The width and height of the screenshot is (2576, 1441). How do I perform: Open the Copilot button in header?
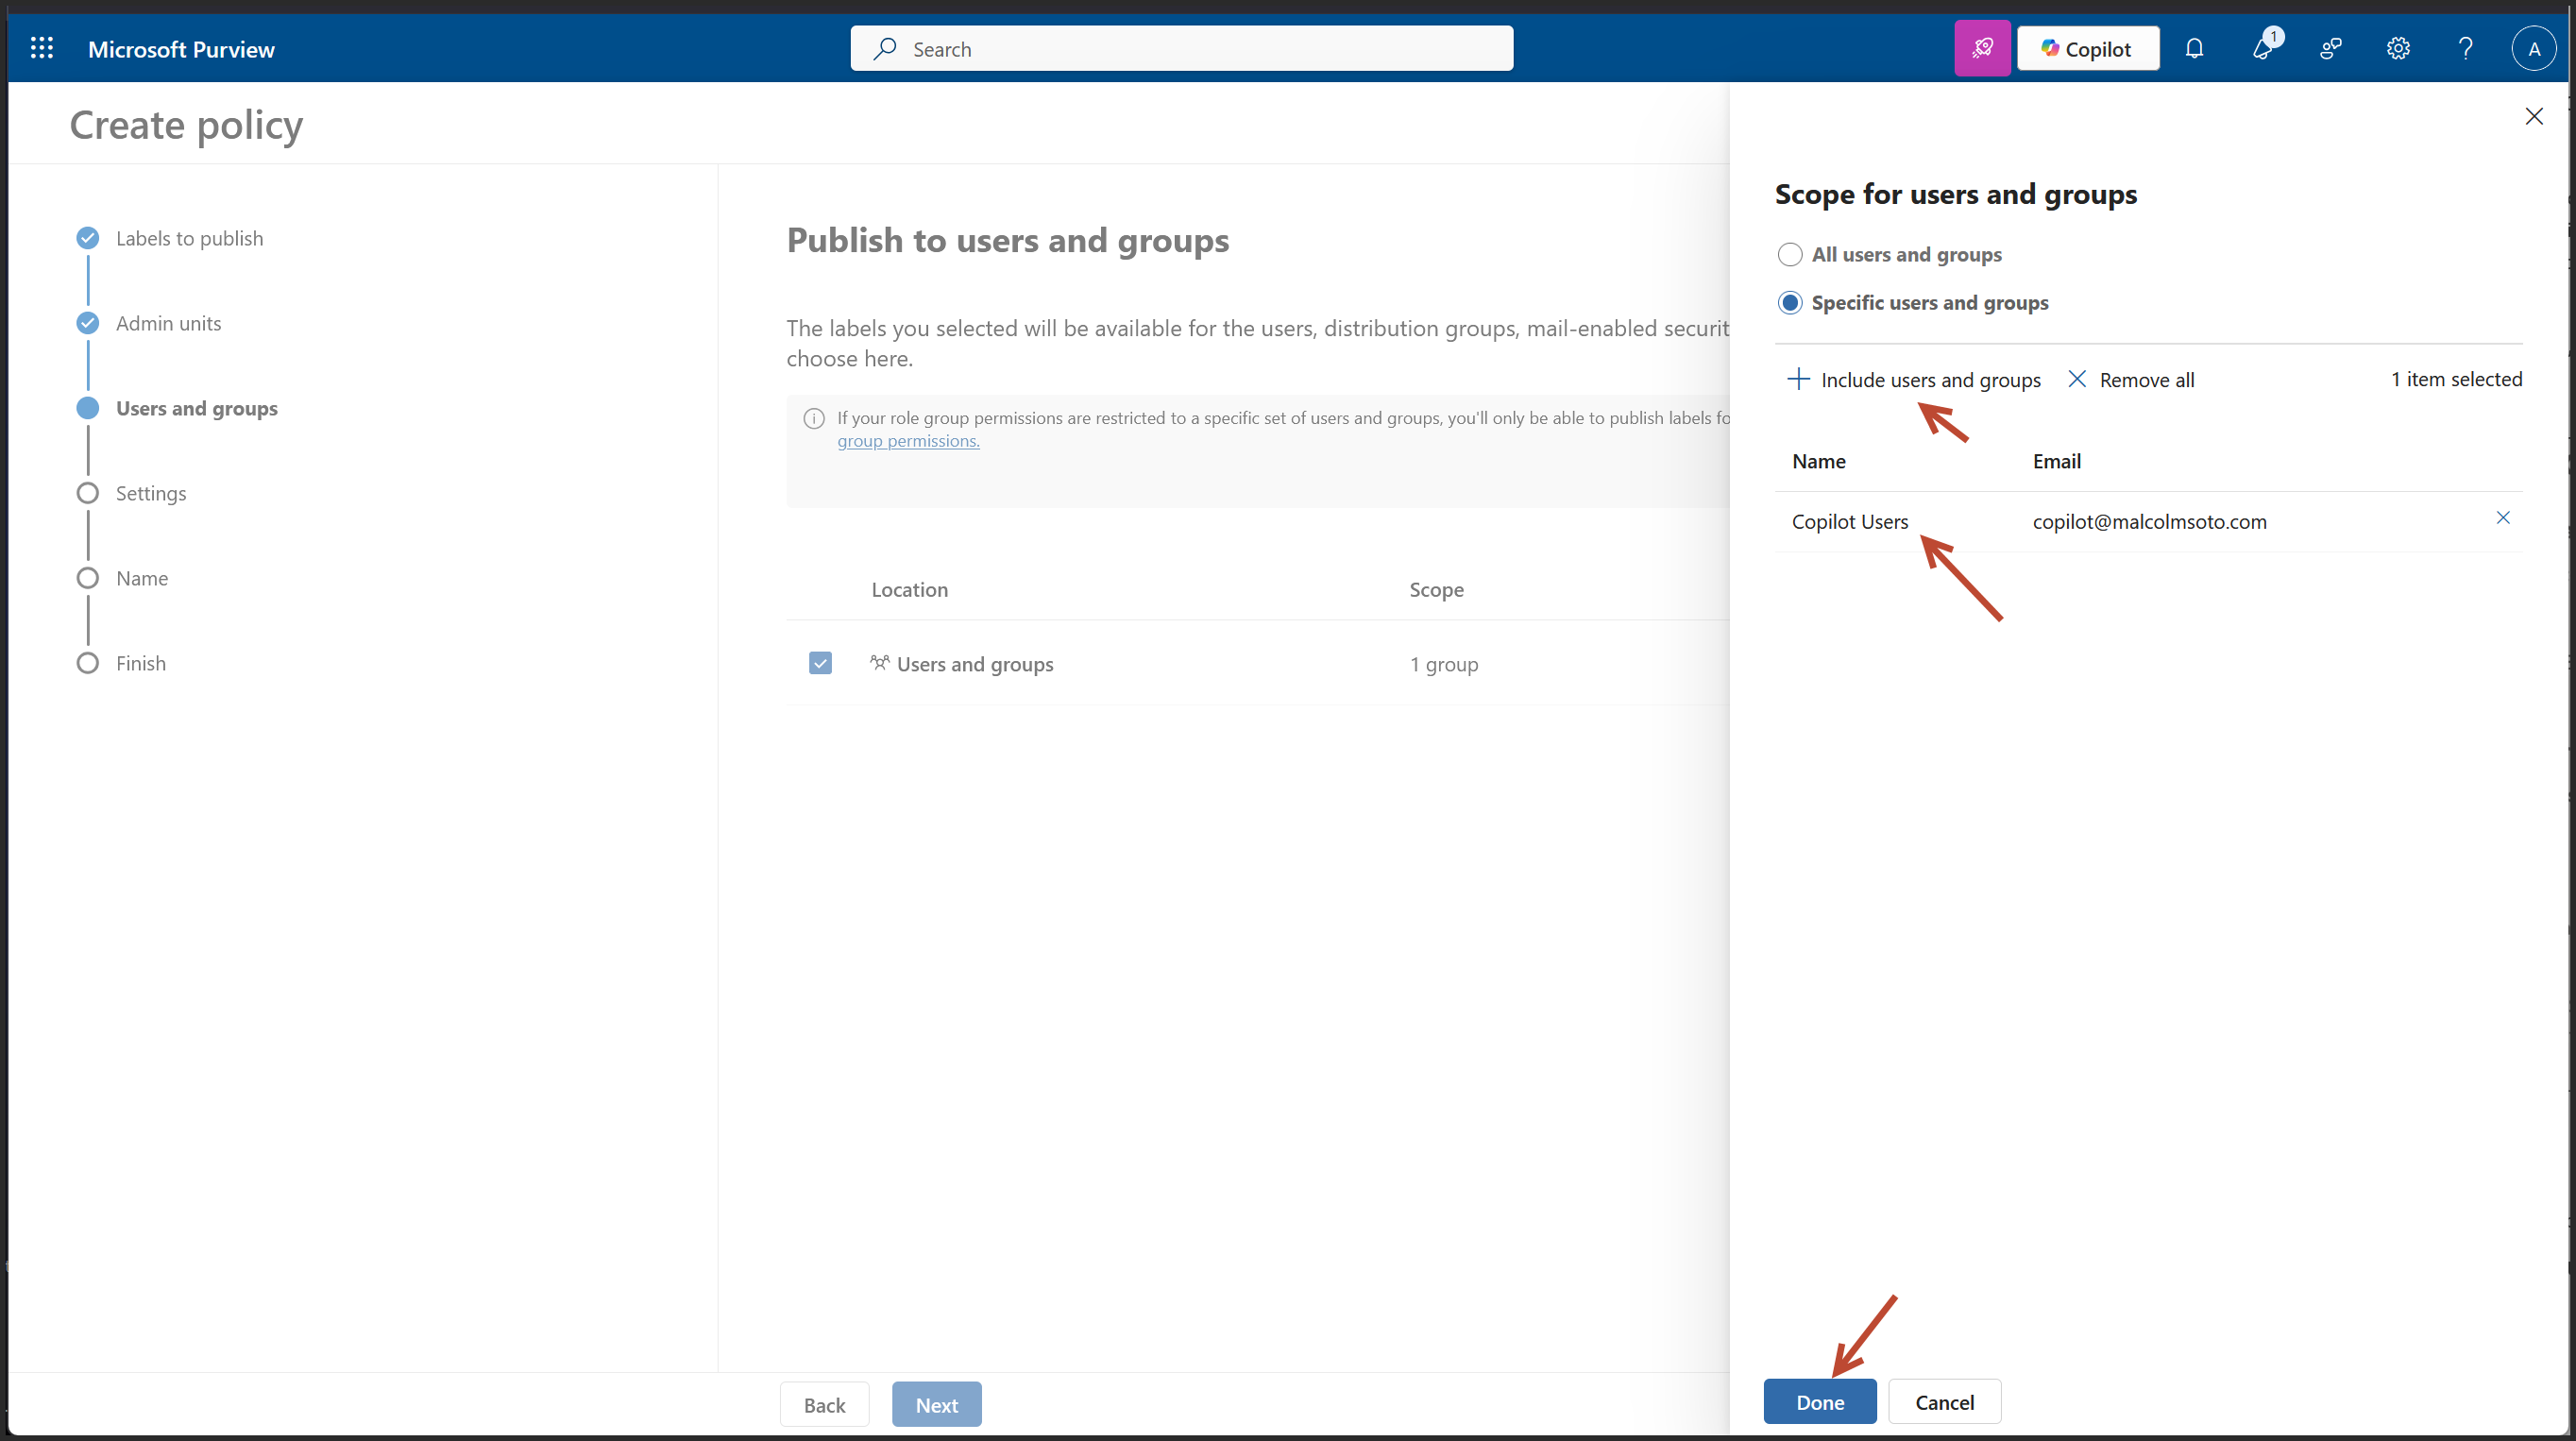(2087, 48)
